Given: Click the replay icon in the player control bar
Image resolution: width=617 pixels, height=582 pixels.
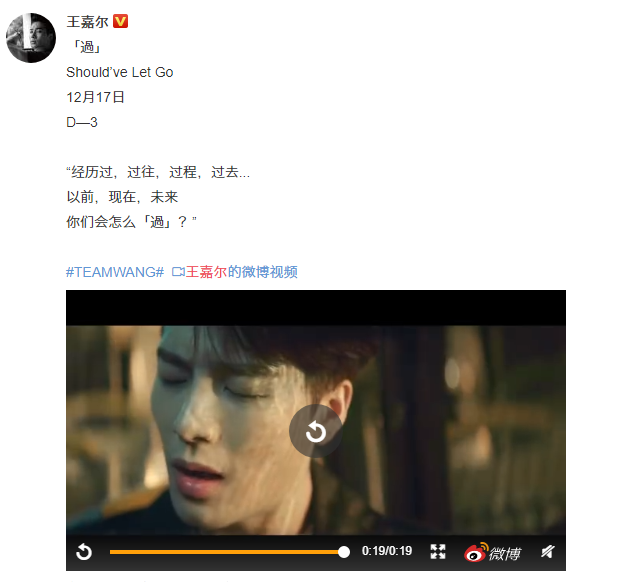Looking at the screenshot, I should point(84,552).
